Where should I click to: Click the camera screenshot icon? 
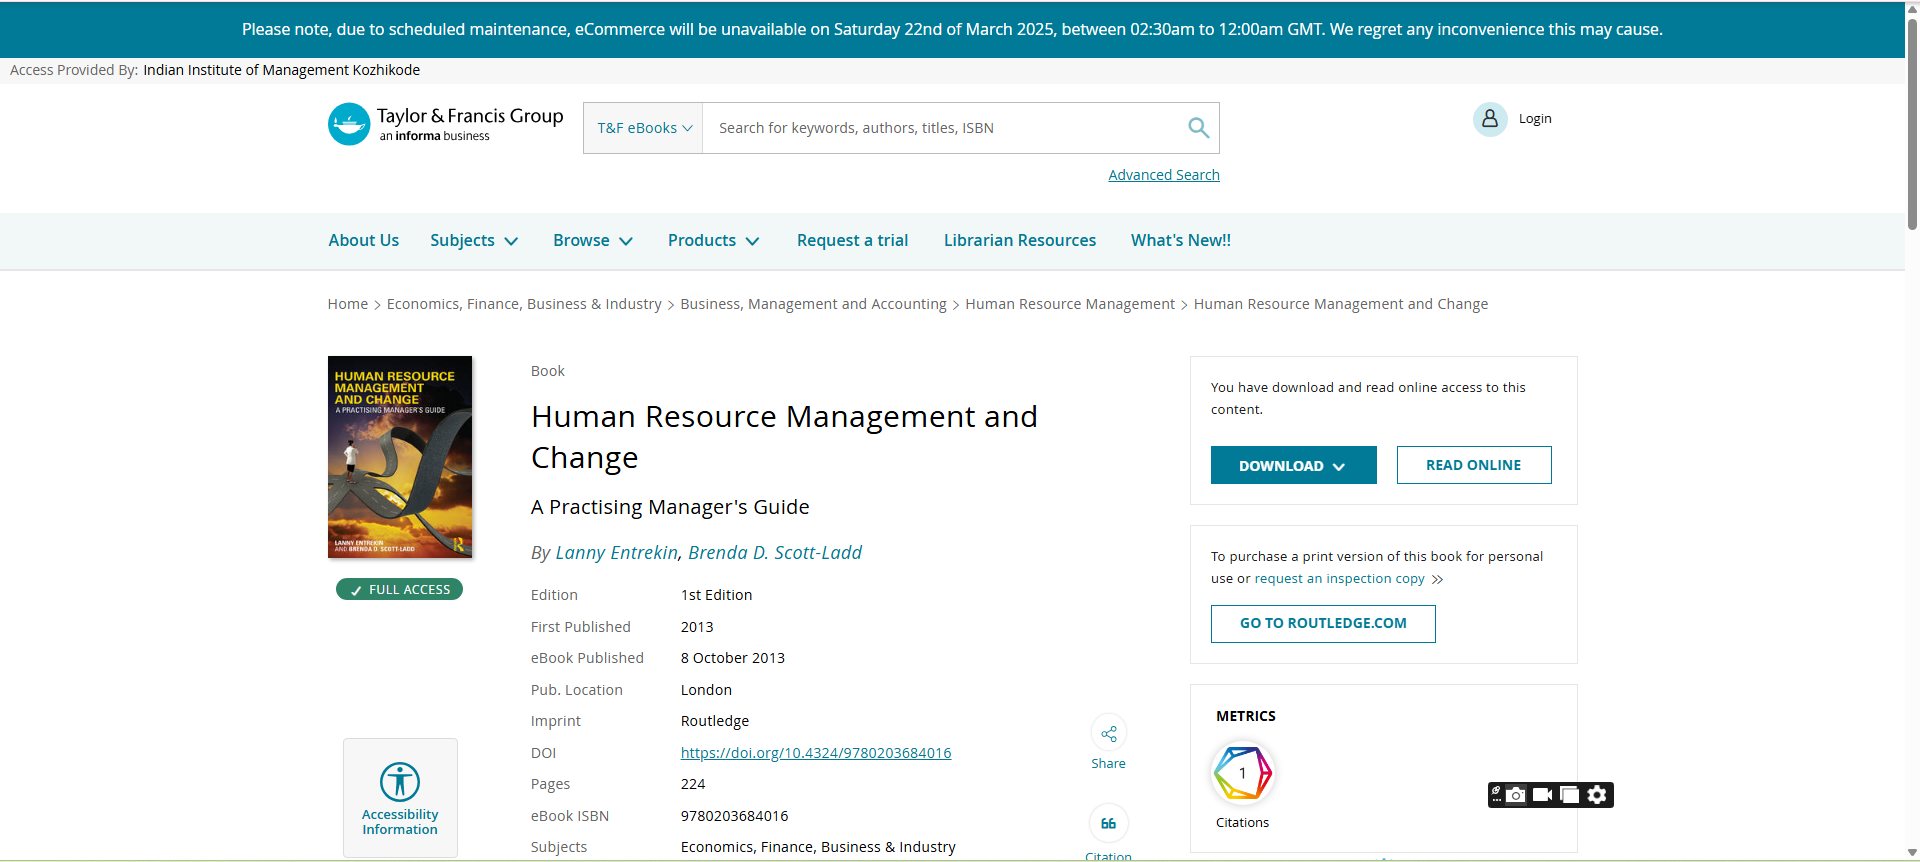[x=1517, y=795]
